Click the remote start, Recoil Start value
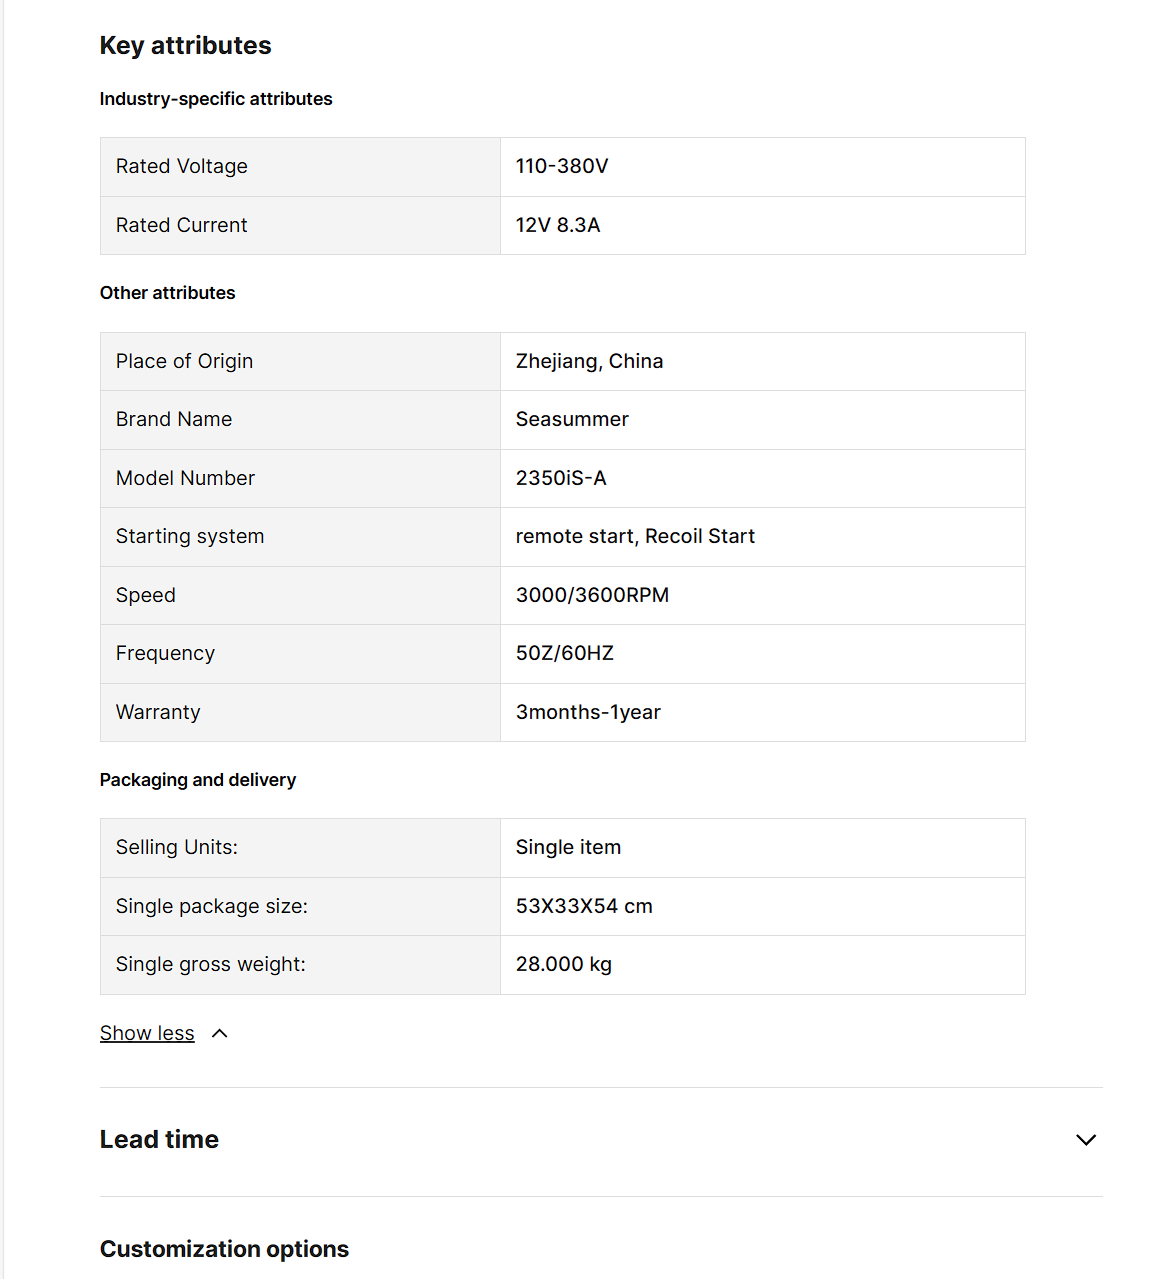1154x1279 pixels. (x=635, y=536)
